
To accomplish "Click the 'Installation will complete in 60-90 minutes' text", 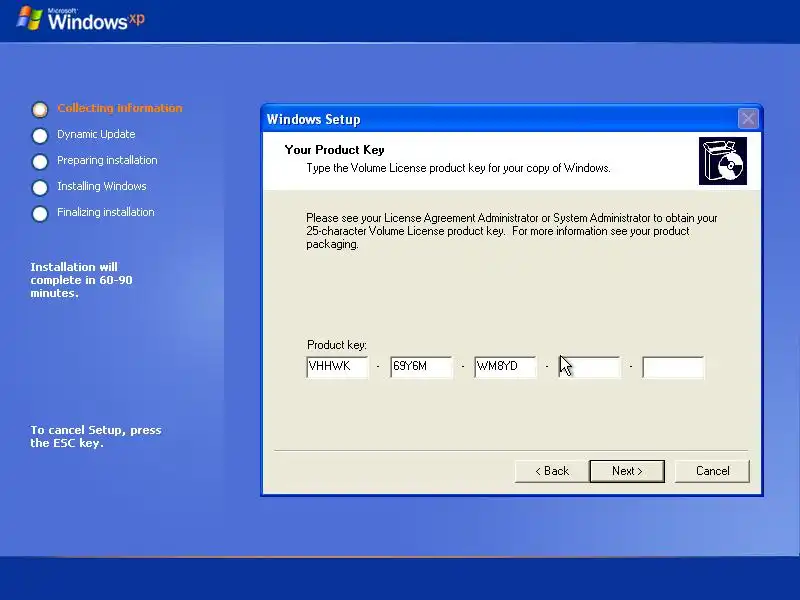I will click(x=81, y=280).
